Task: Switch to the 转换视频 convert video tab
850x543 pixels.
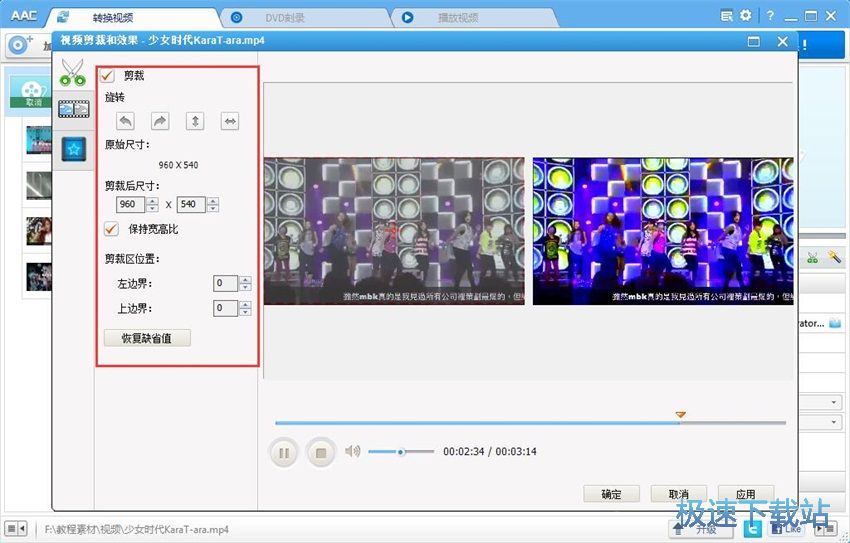Action: pos(113,17)
